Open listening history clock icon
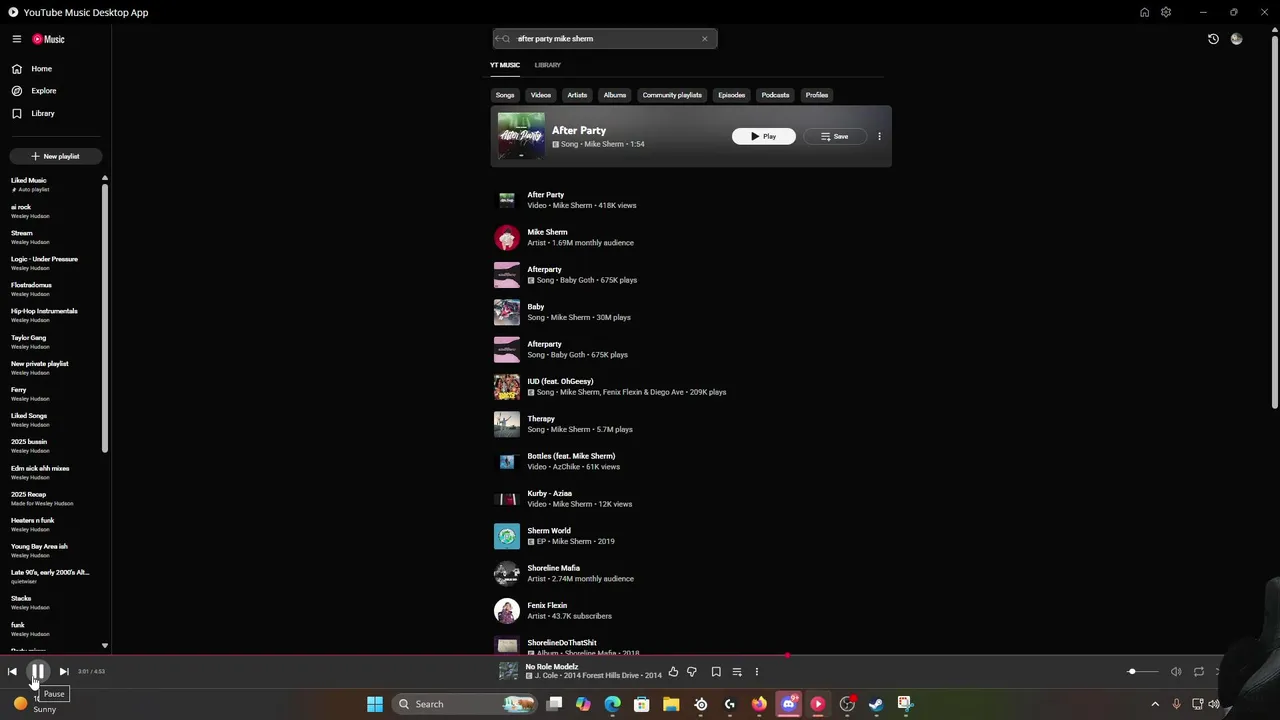 [x=1213, y=39]
